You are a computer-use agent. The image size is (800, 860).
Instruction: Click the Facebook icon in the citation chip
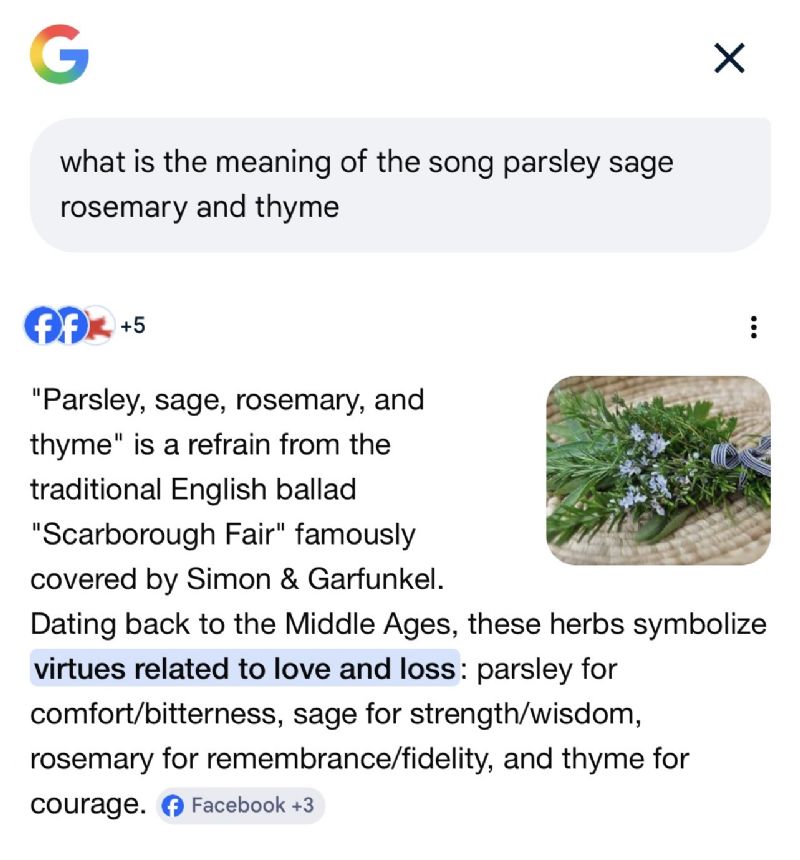click(x=174, y=805)
